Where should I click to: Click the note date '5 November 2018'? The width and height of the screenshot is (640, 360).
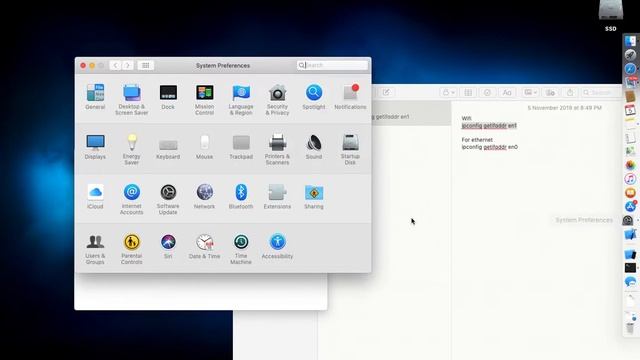[564, 108]
